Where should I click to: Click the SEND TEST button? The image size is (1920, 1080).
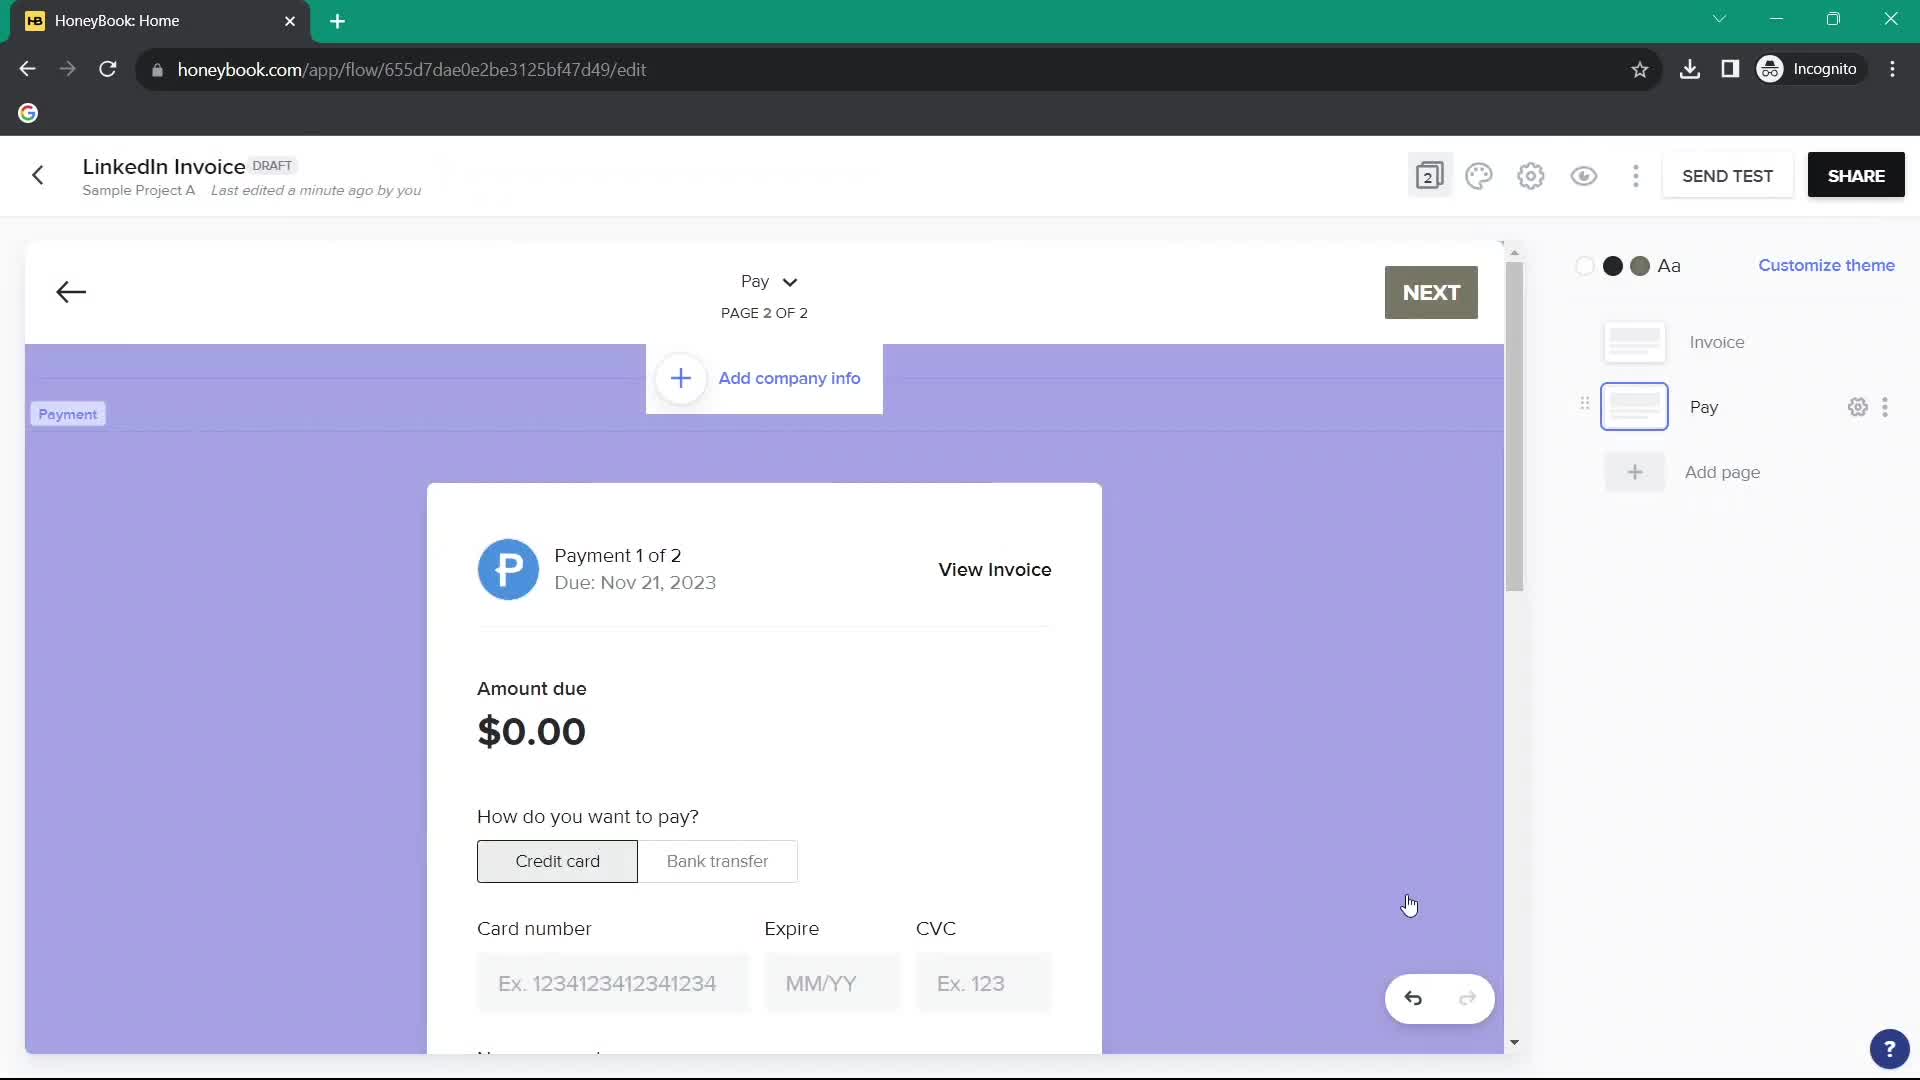[x=1729, y=174]
